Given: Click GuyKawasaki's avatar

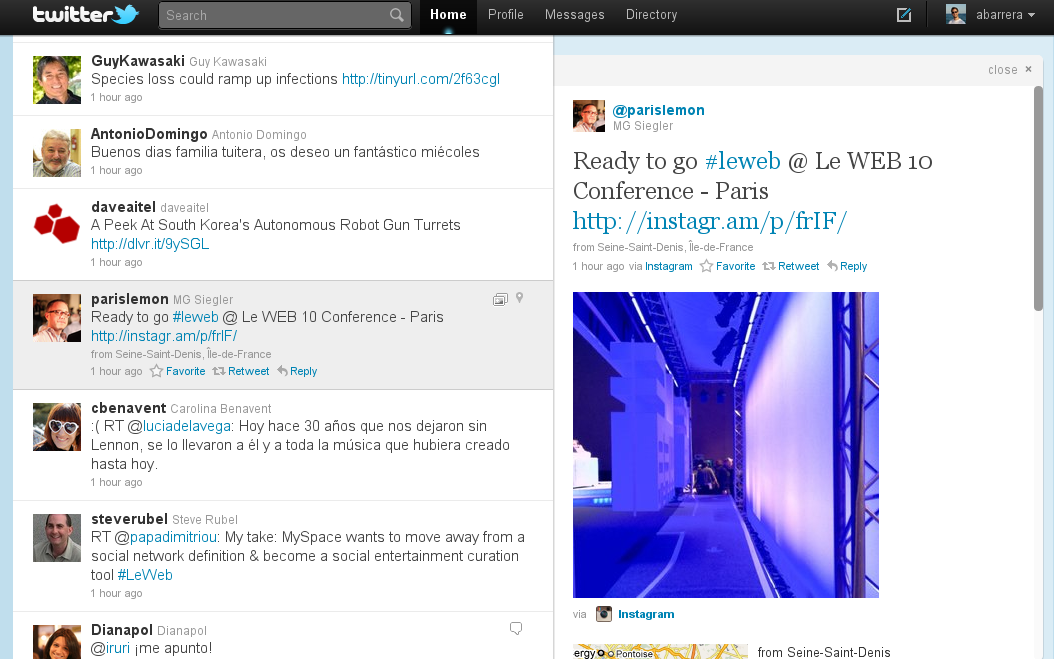Looking at the screenshot, I should 57,79.
